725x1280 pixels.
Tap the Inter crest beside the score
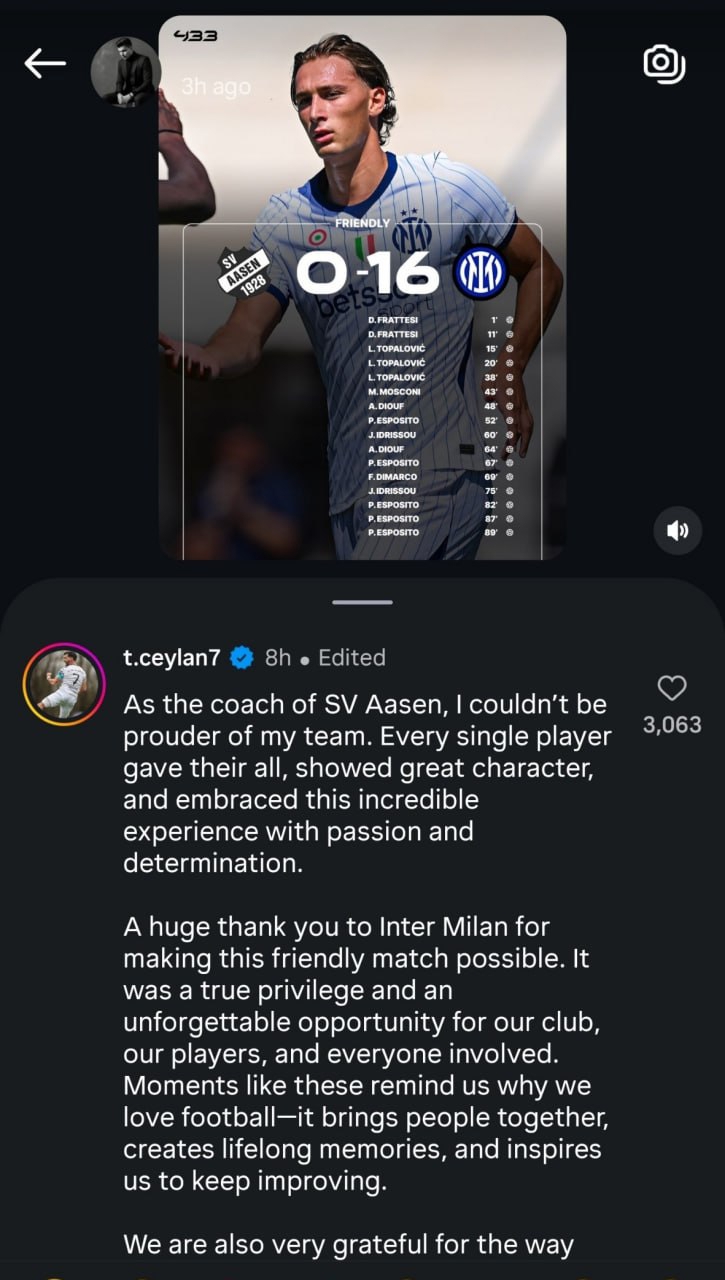(481, 273)
